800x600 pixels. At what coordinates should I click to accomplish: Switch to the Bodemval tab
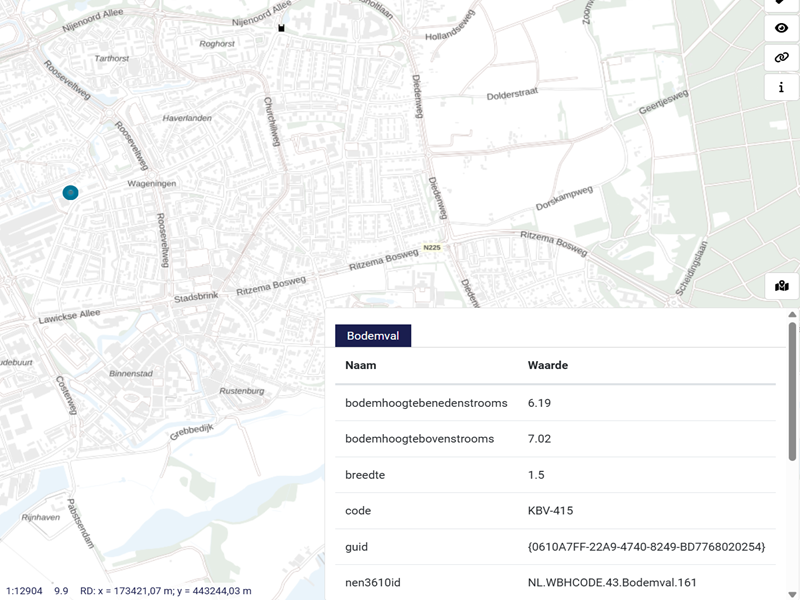click(x=373, y=336)
